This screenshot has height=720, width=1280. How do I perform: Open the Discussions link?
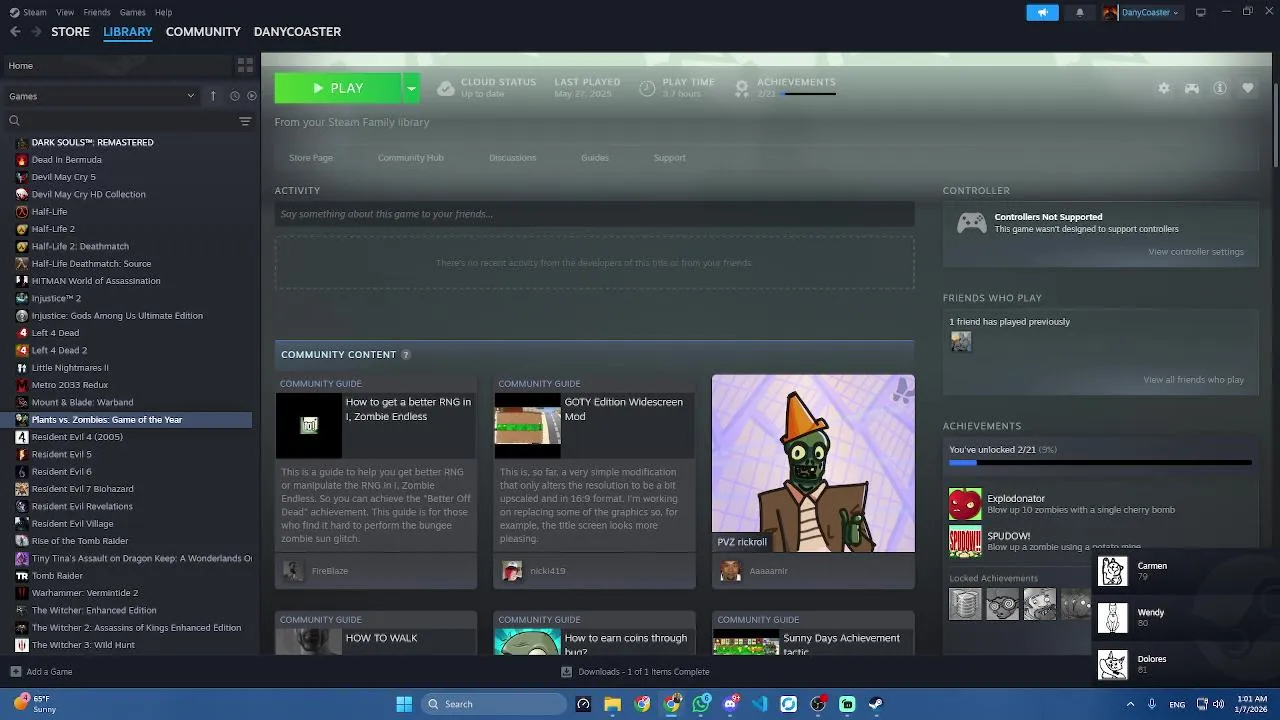pos(513,158)
